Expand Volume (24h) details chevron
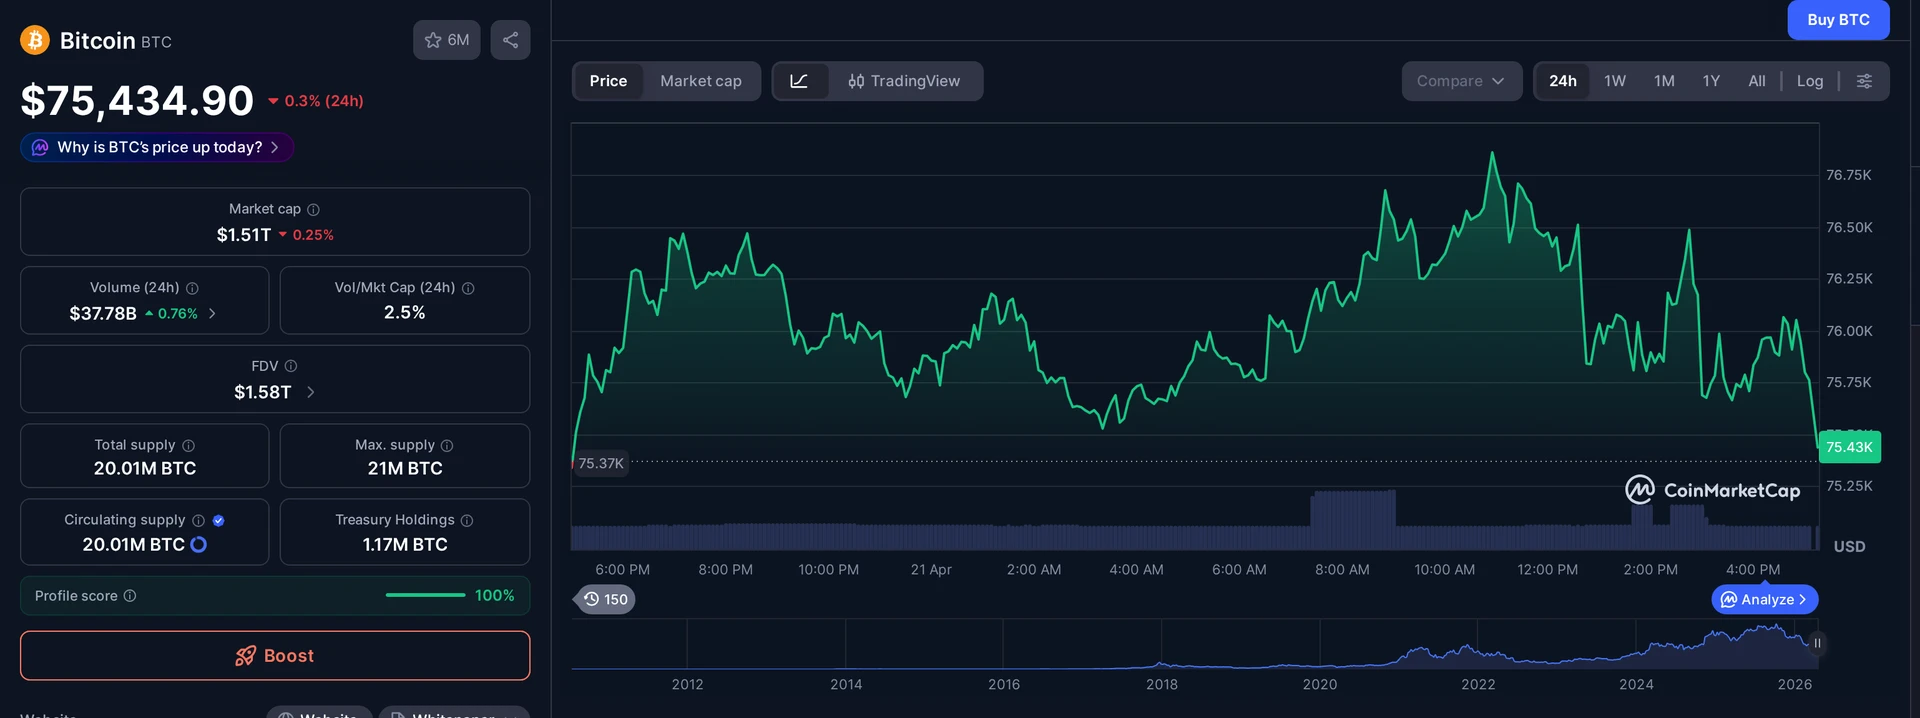 pos(212,313)
